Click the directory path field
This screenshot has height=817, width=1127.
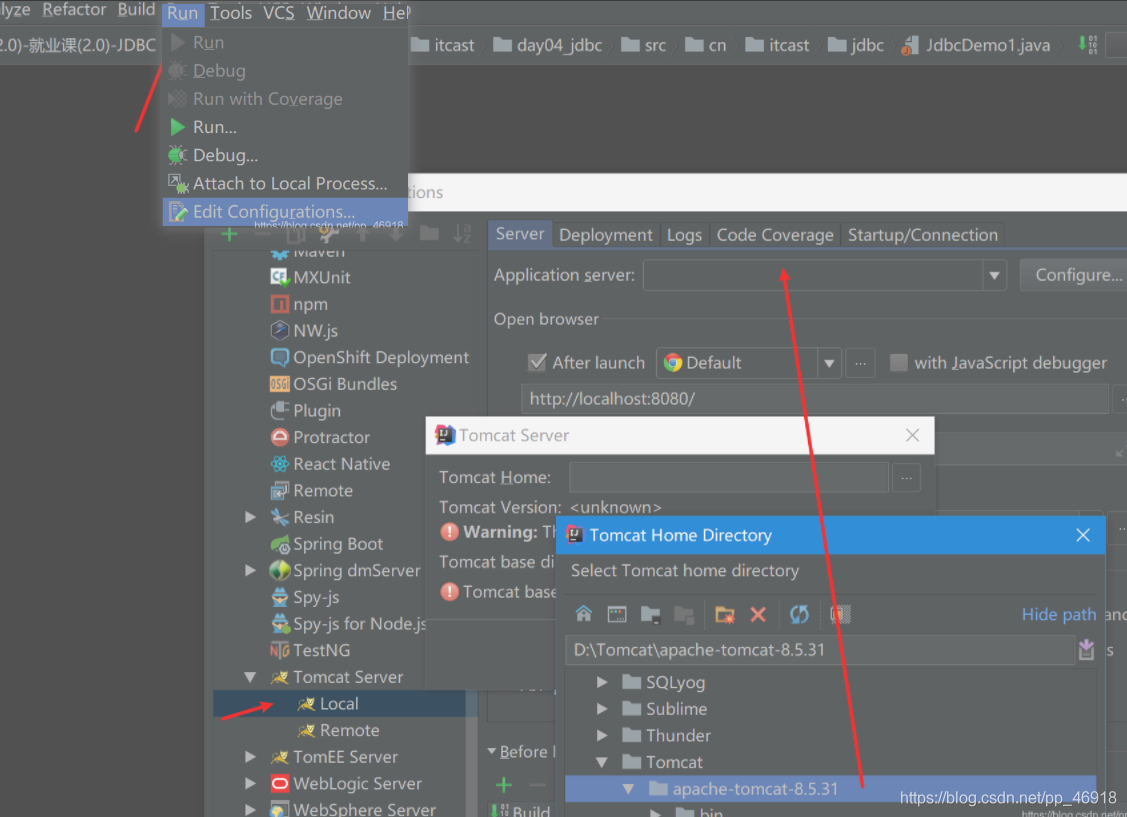coord(819,650)
